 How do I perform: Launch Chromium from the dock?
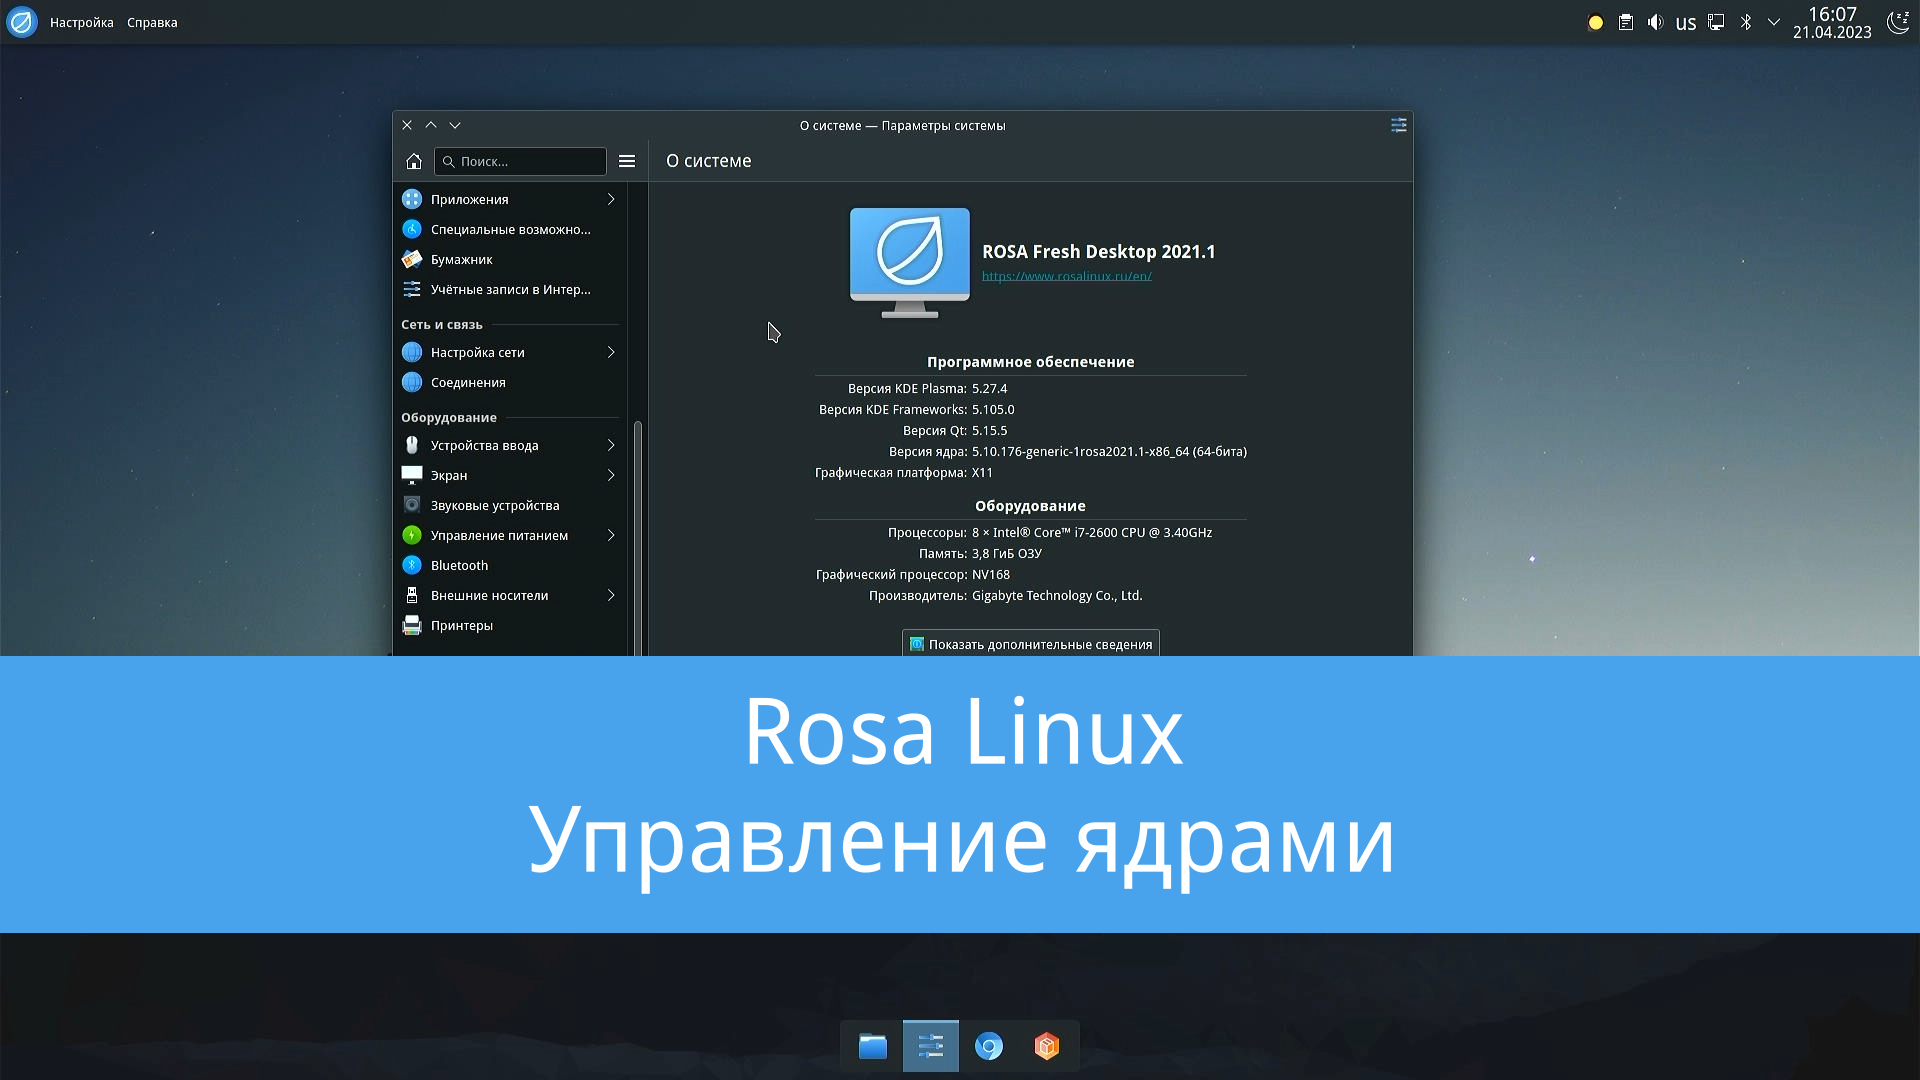[989, 1046]
